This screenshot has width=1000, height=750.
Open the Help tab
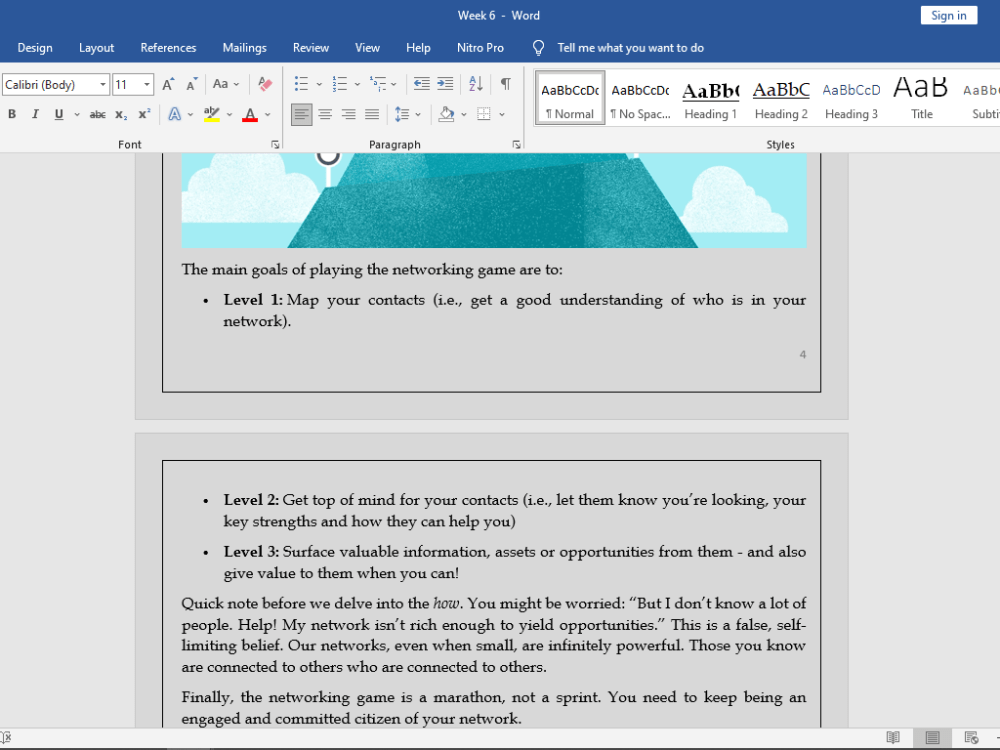pos(418,48)
